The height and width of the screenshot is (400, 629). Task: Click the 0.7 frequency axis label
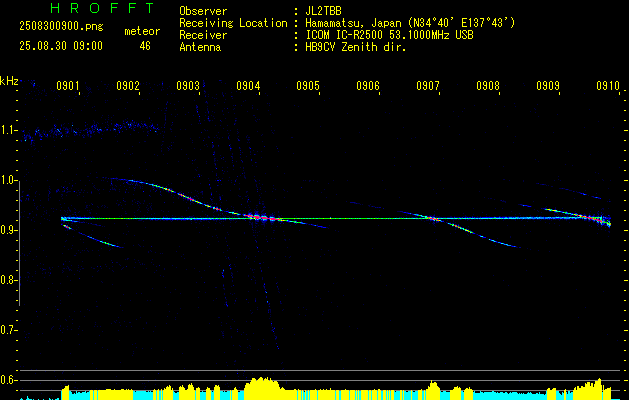9,331
